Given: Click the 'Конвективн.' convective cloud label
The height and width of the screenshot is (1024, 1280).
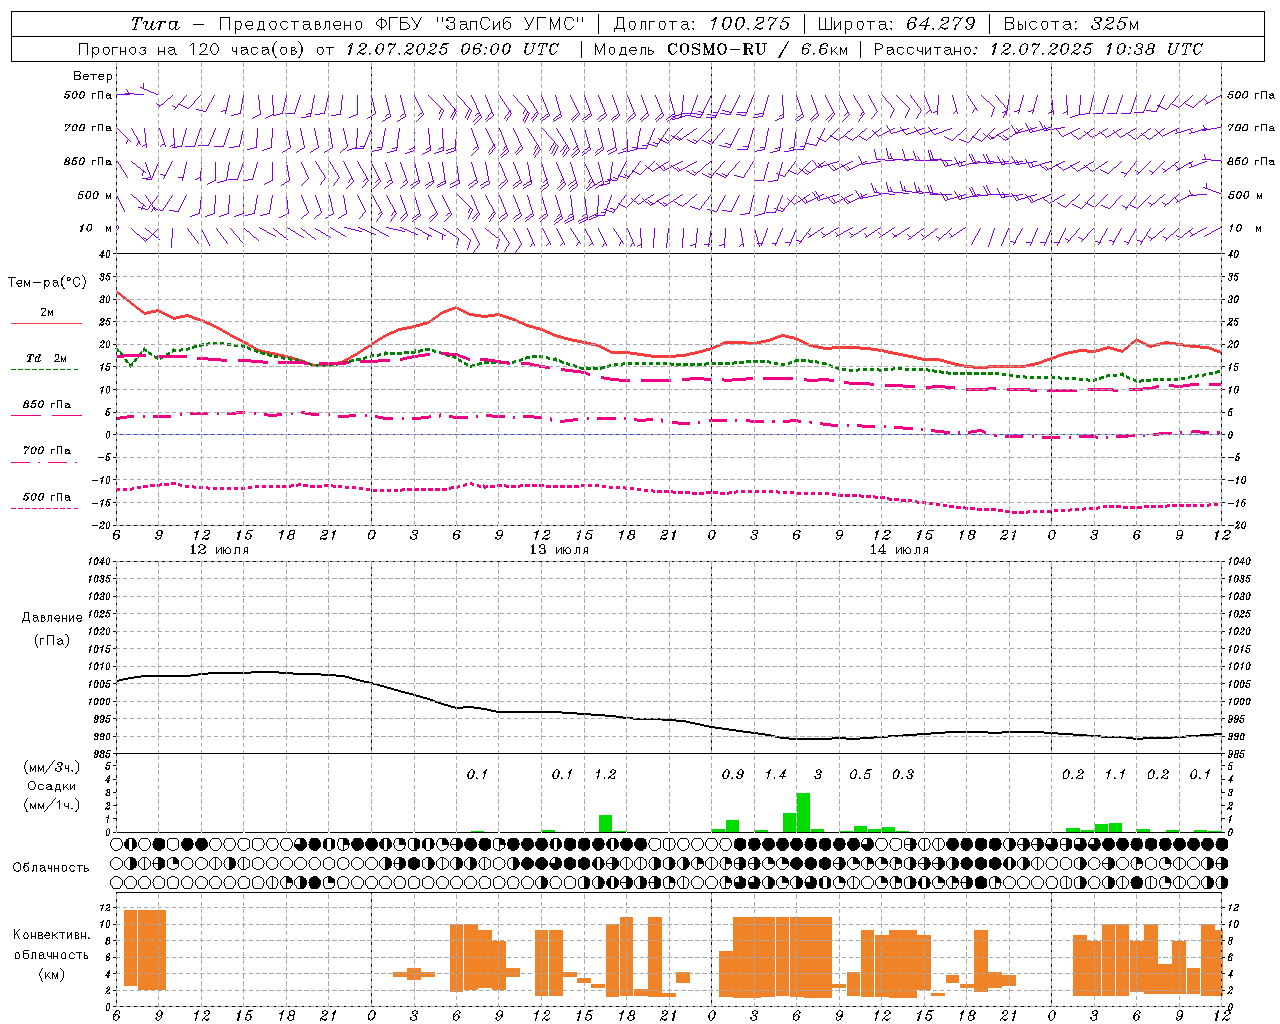Looking at the screenshot, I should click(51, 935).
